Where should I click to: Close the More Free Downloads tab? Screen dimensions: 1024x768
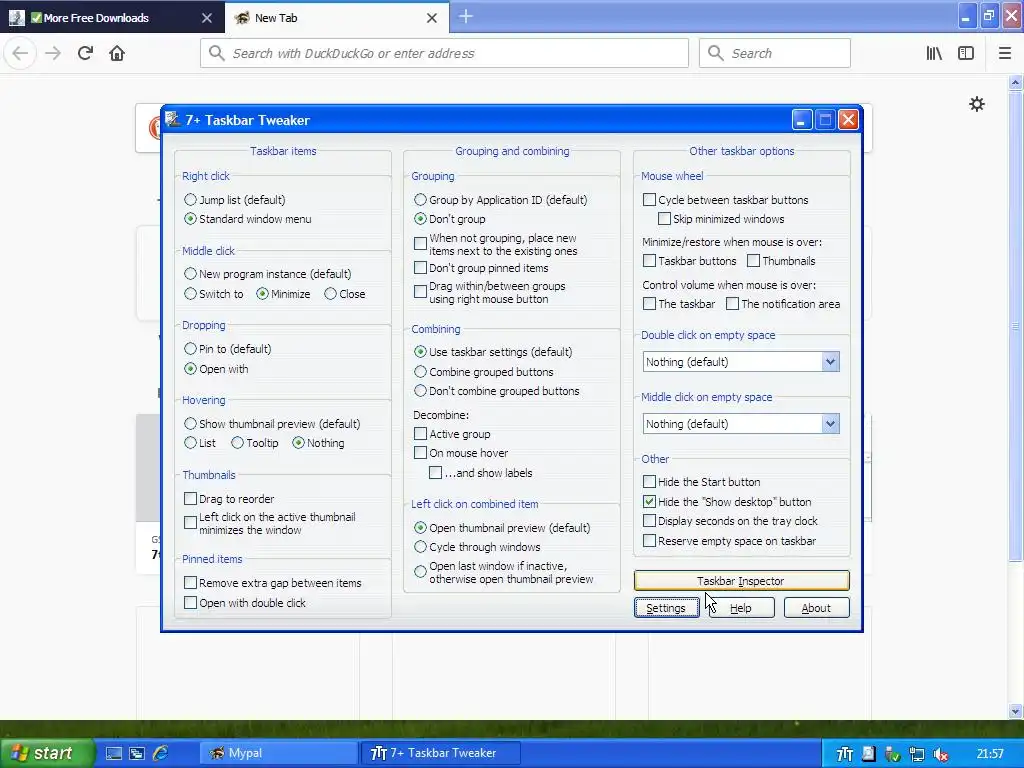[x=207, y=18]
